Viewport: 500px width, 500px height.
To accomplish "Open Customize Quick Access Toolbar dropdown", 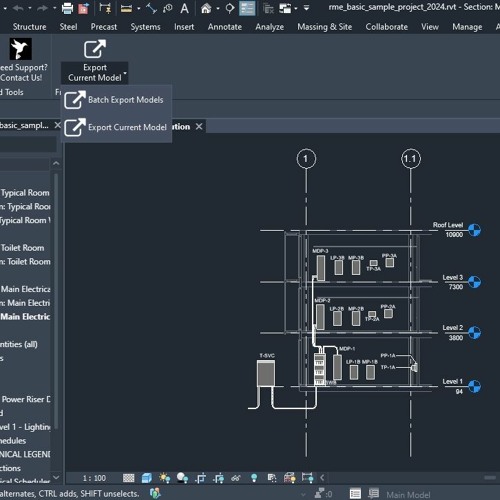I will coord(306,8).
